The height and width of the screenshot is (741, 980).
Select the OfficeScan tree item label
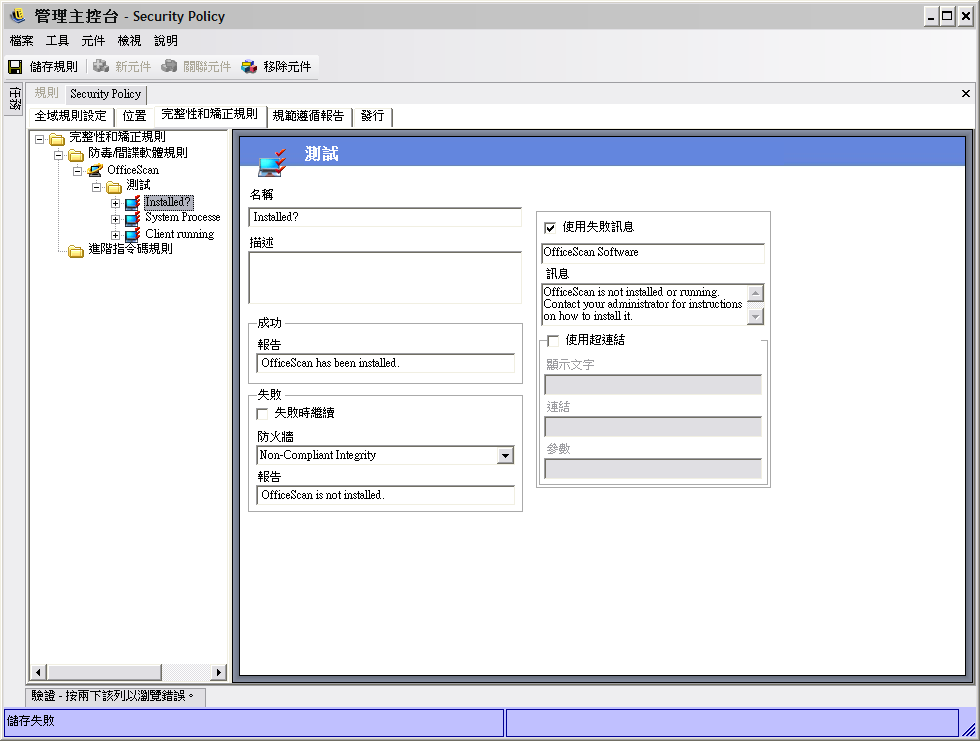pos(133,170)
